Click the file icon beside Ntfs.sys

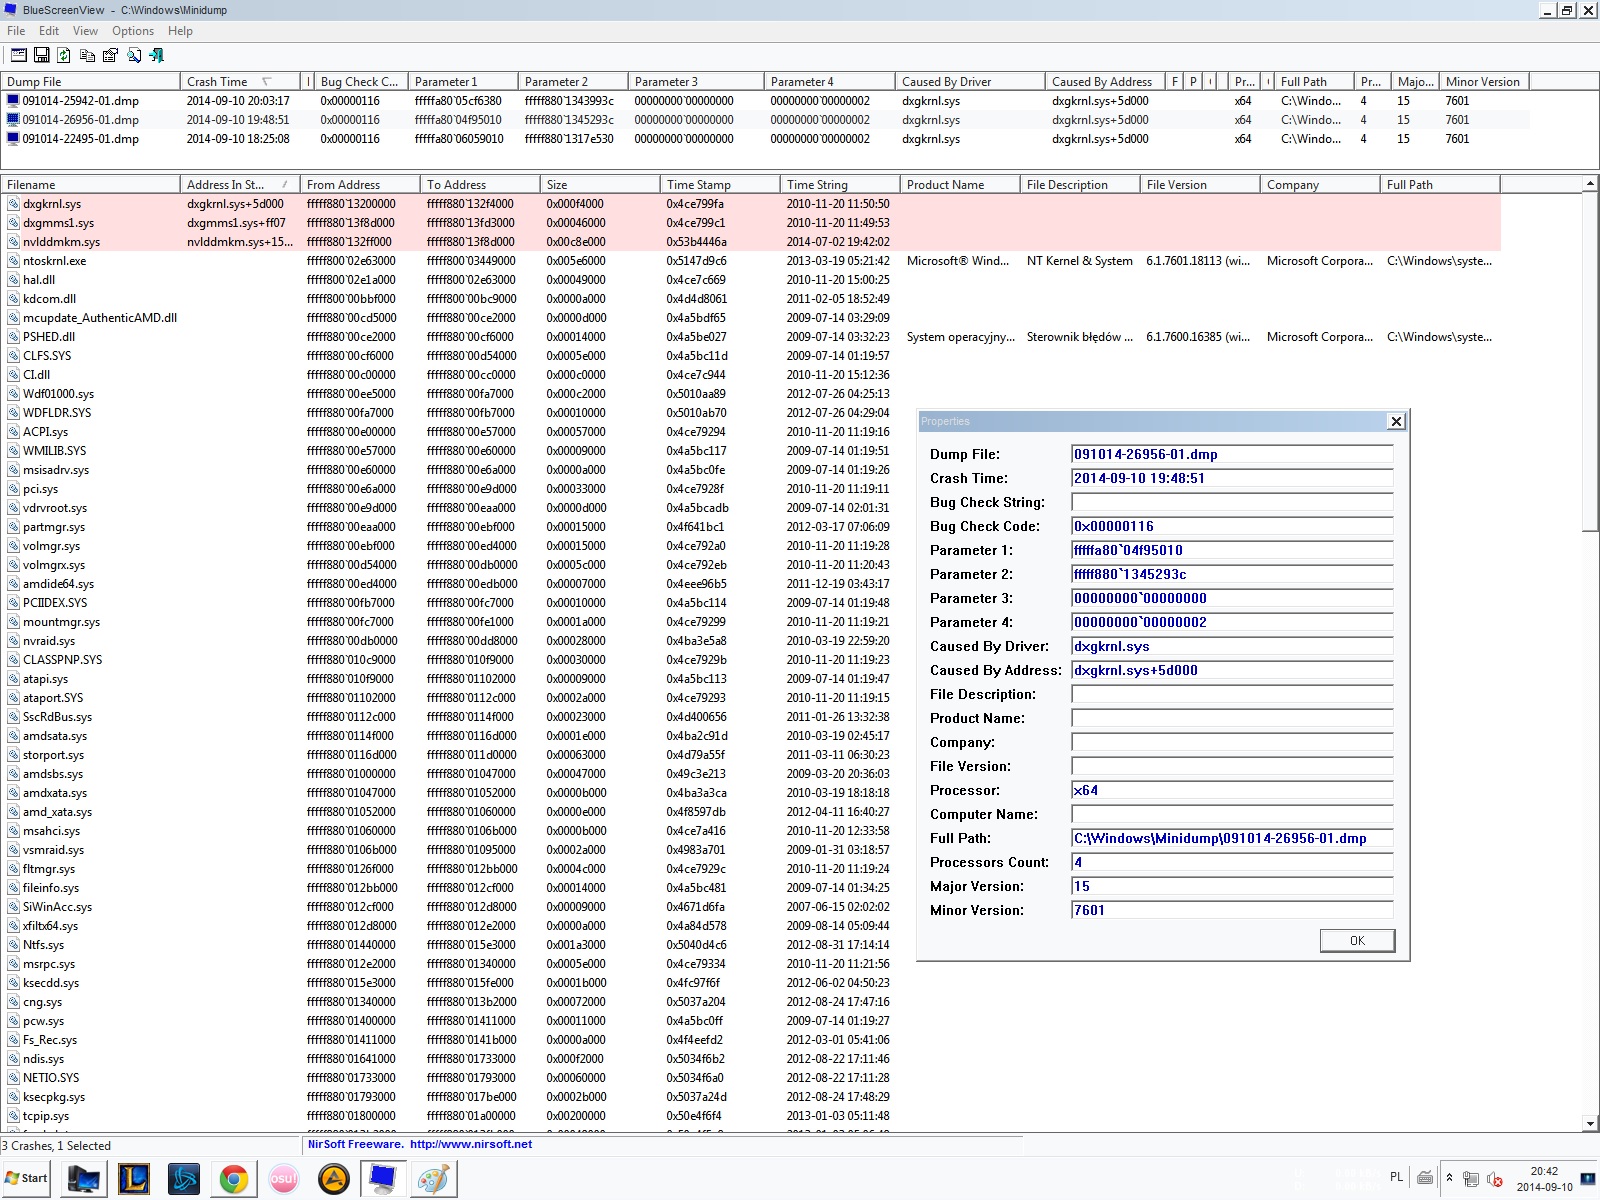[13, 945]
